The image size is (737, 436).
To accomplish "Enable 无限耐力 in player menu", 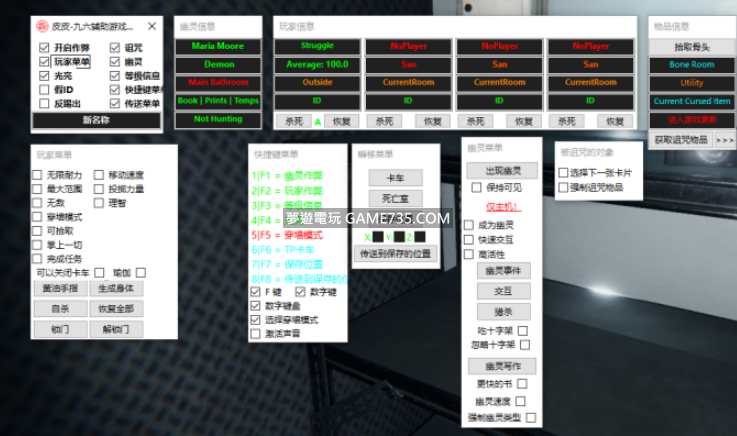I will point(37,175).
